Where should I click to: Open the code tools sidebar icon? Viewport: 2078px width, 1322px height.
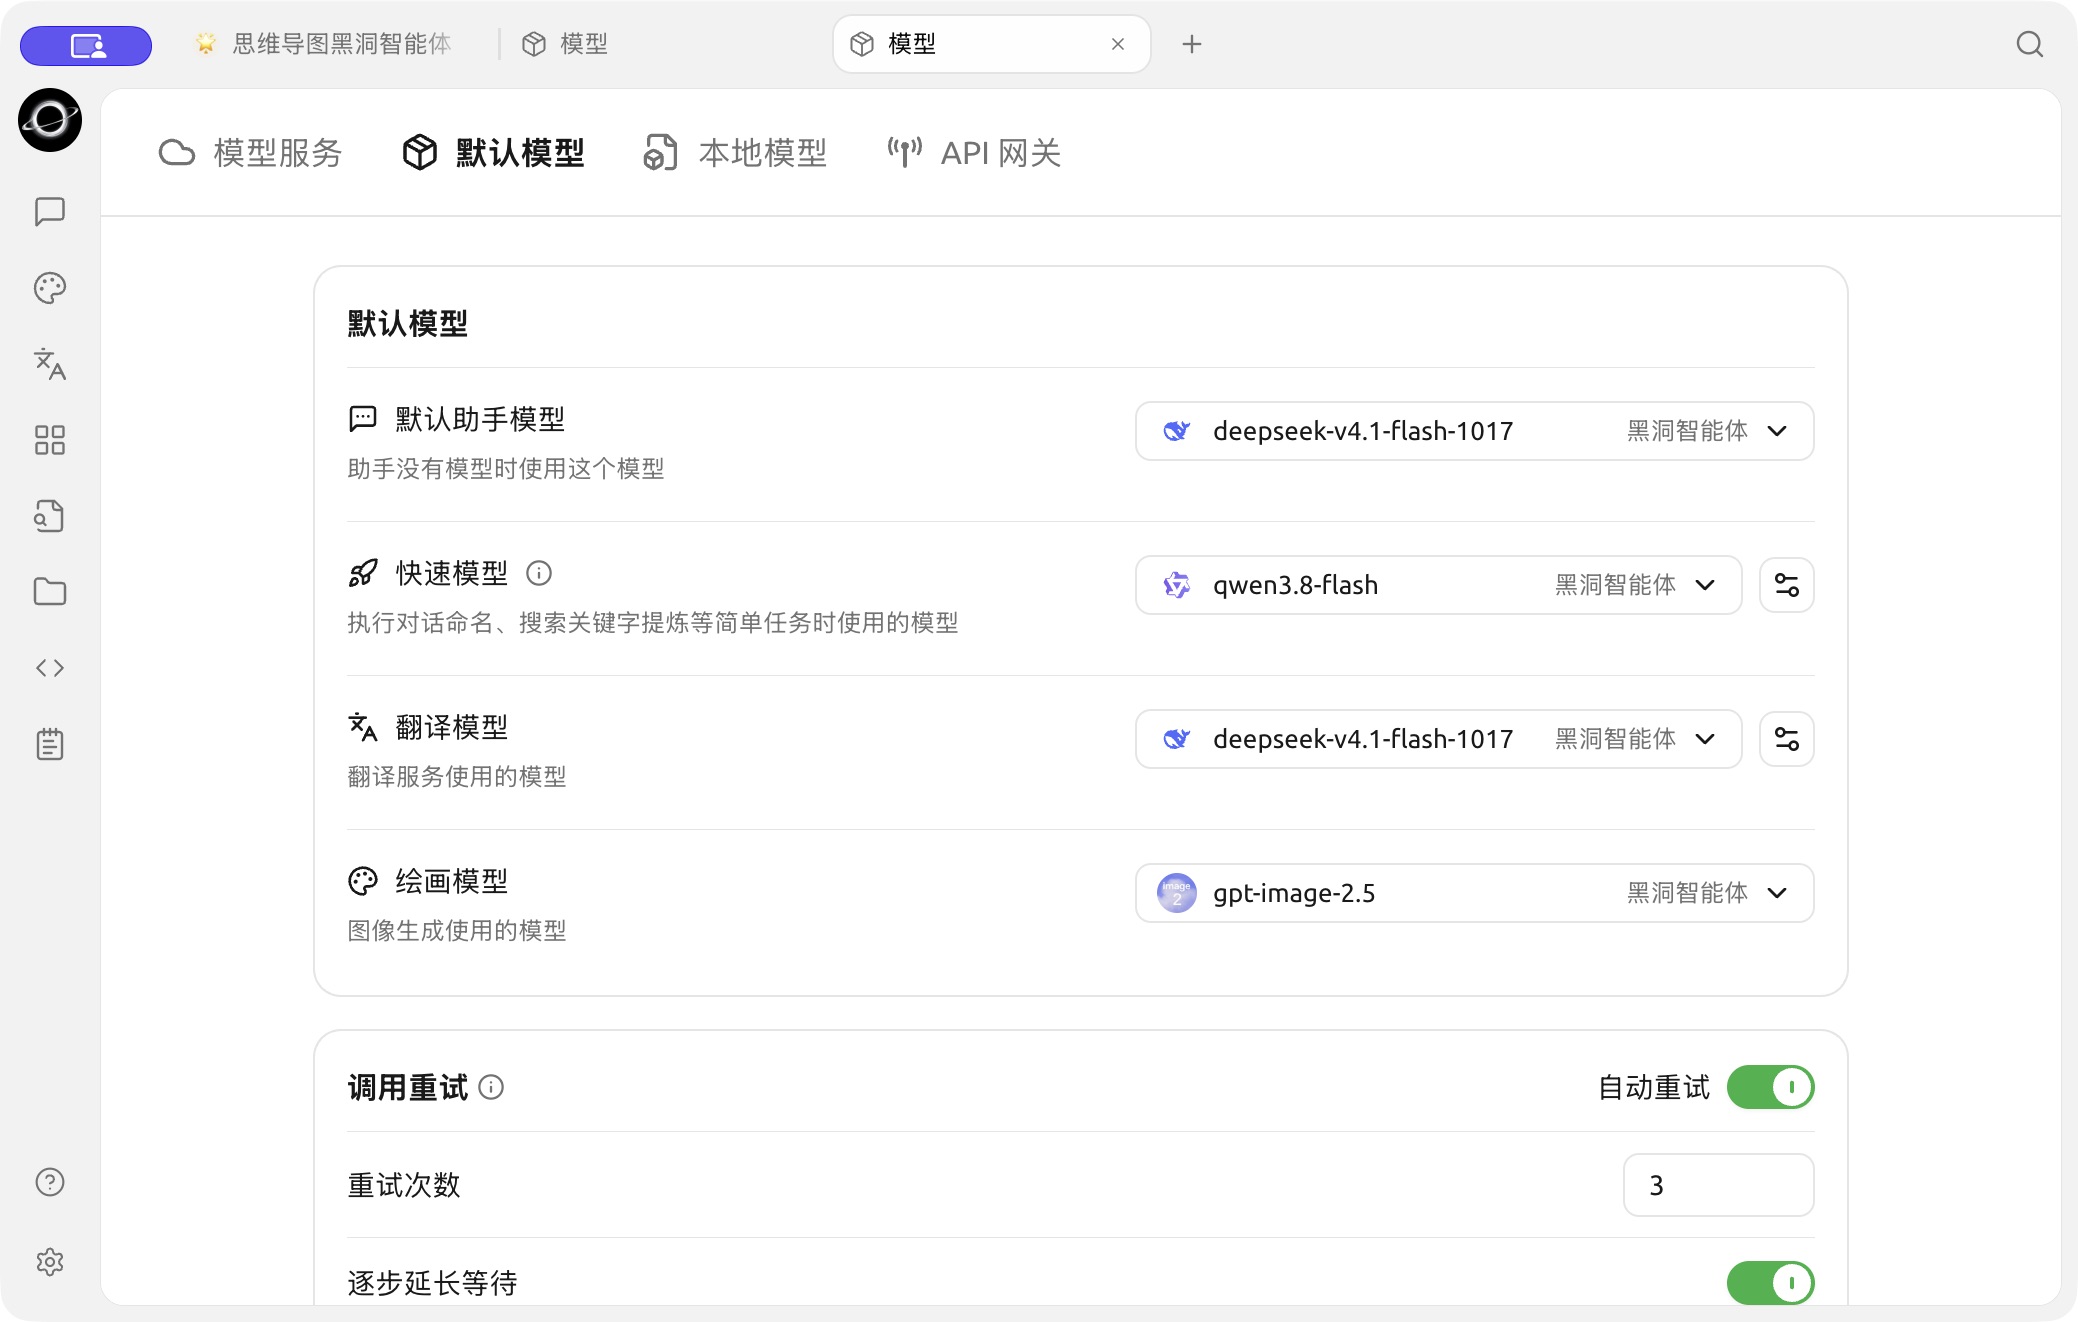[50, 668]
